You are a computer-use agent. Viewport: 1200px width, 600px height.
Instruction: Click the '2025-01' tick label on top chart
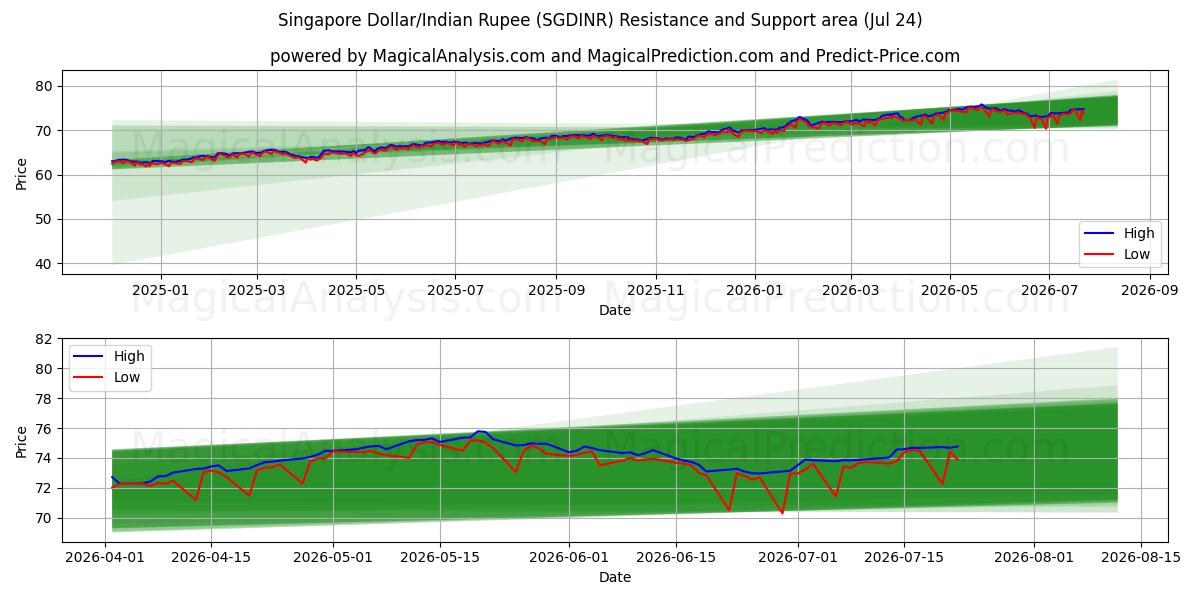coord(161,290)
